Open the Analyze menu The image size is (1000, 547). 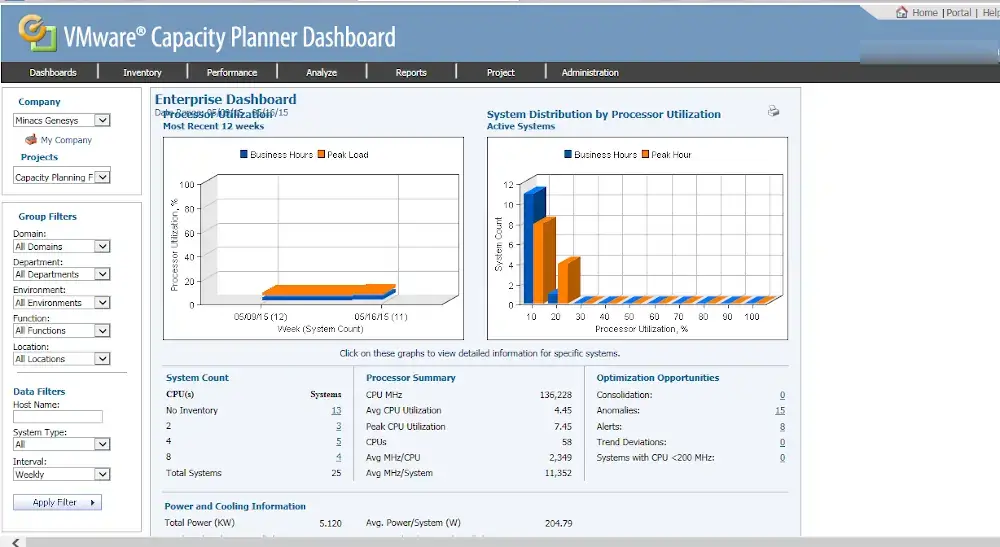click(x=321, y=72)
